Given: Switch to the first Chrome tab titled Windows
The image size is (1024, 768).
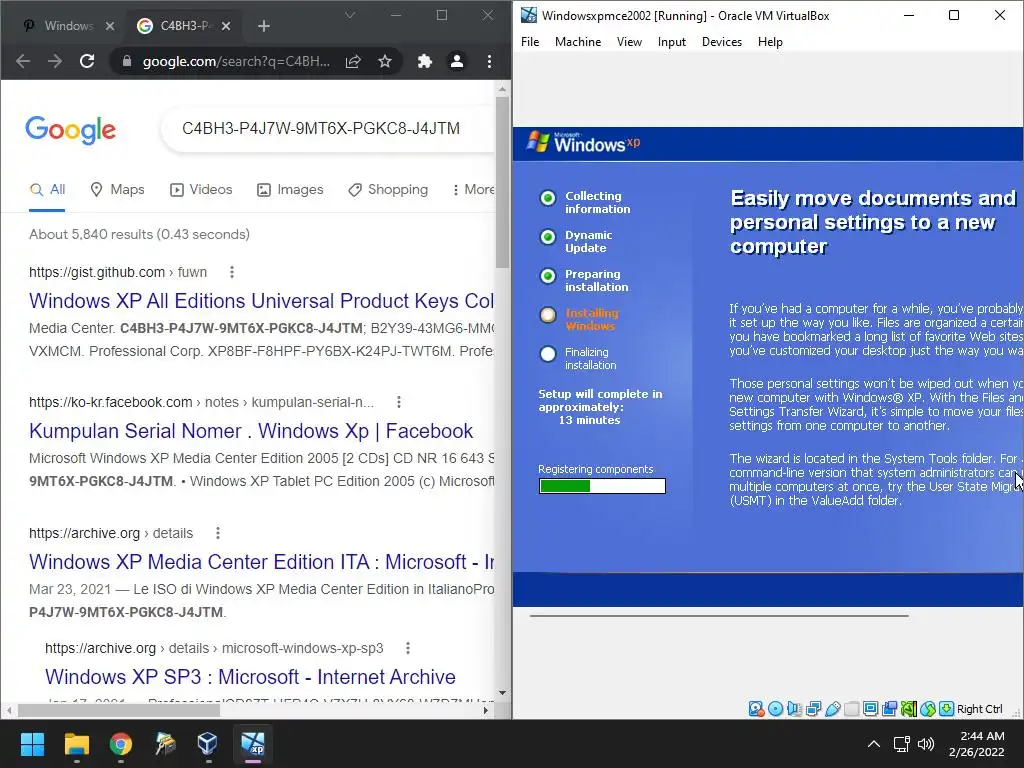Looking at the screenshot, I should (68, 26).
